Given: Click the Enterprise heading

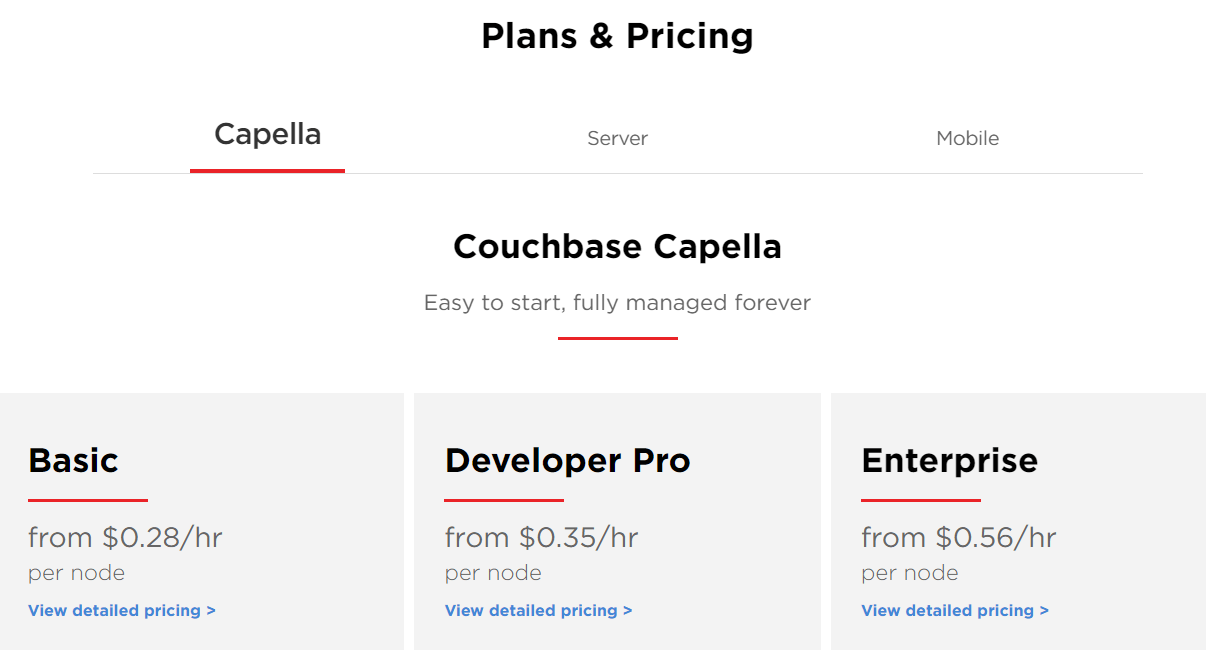Looking at the screenshot, I should coord(949,460).
